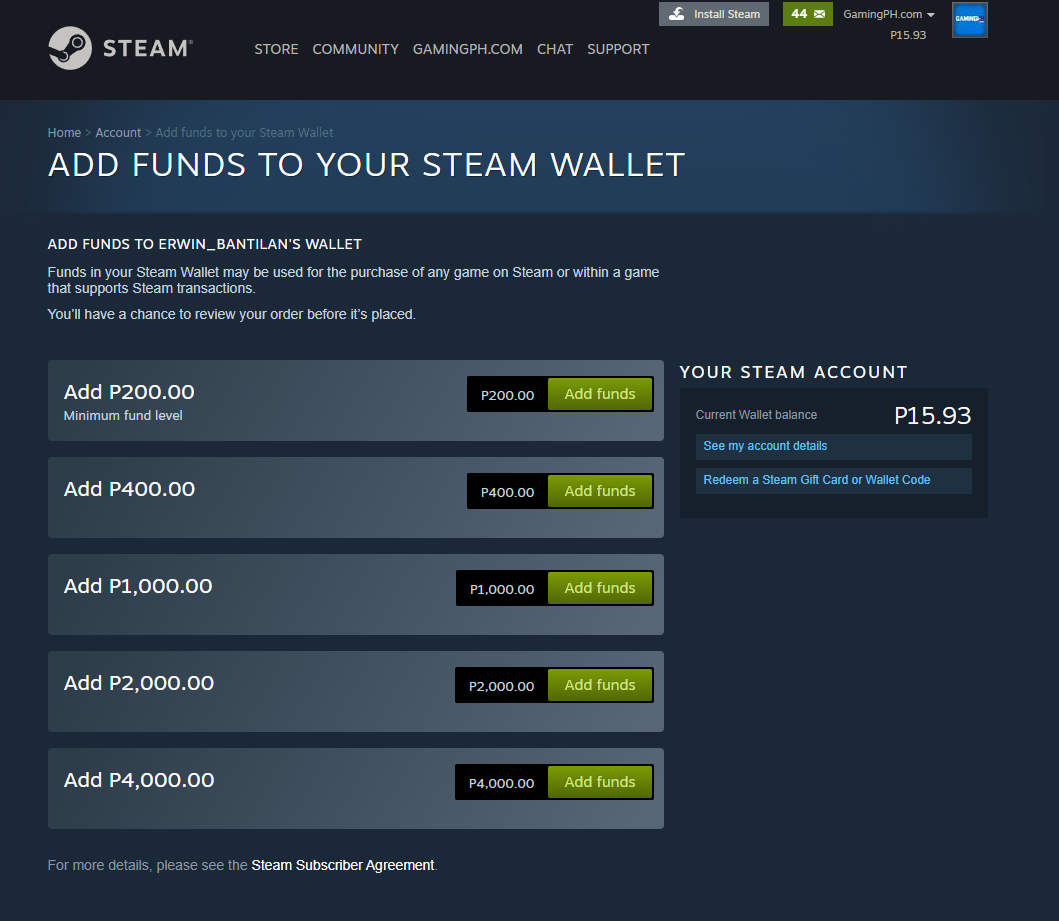Click Add funds for P2,000.00
This screenshot has height=921, width=1059.
pyautogui.click(x=600, y=685)
